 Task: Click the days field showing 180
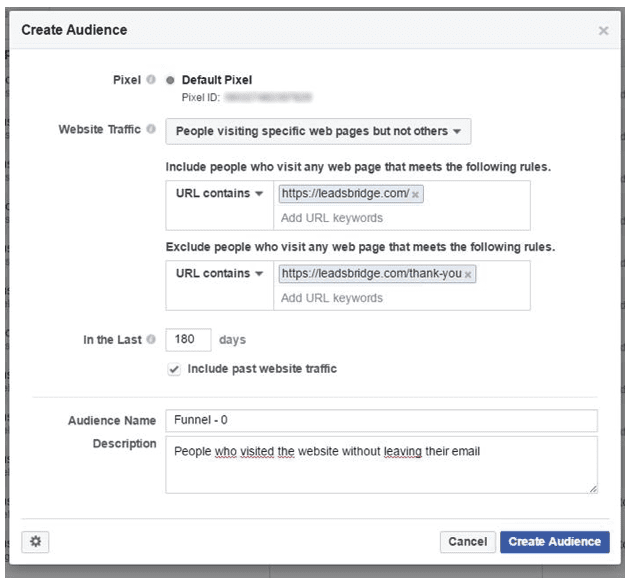(x=188, y=340)
